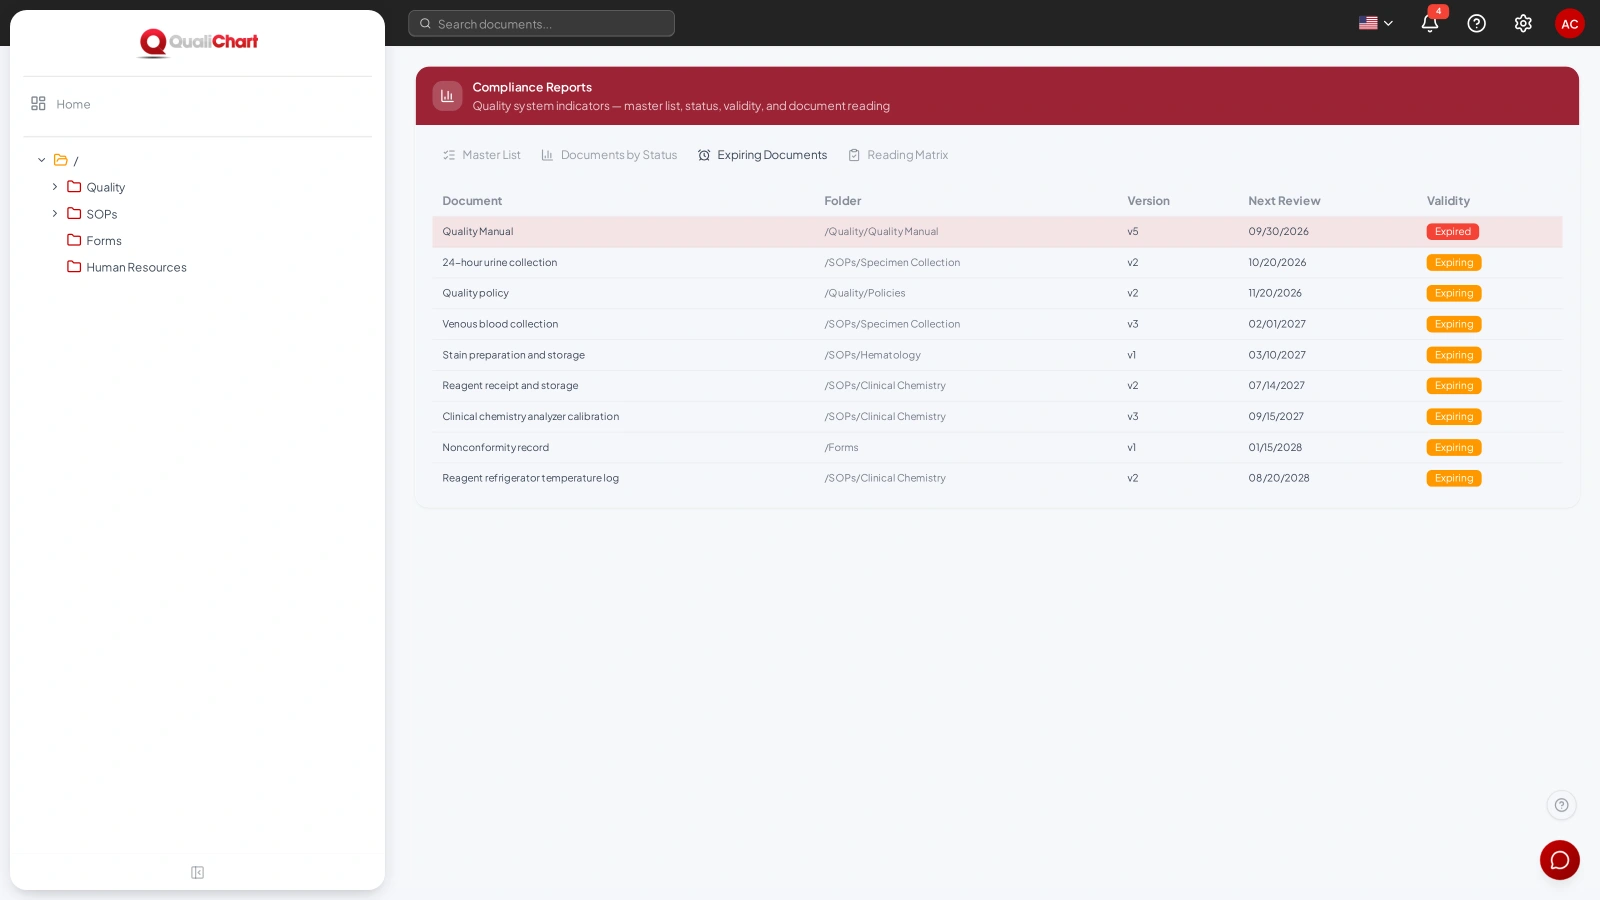Click the Search documents field
Image resolution: width=1600 pixels, height=900 pixels.
click(x=541, y=23)
